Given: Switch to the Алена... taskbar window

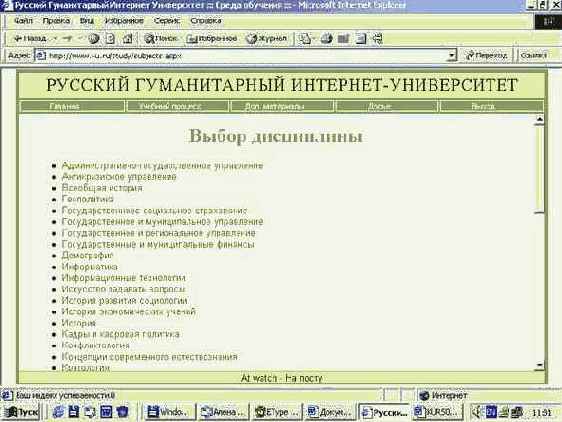Looking at the screenshot, I should [x=223, y=412].
